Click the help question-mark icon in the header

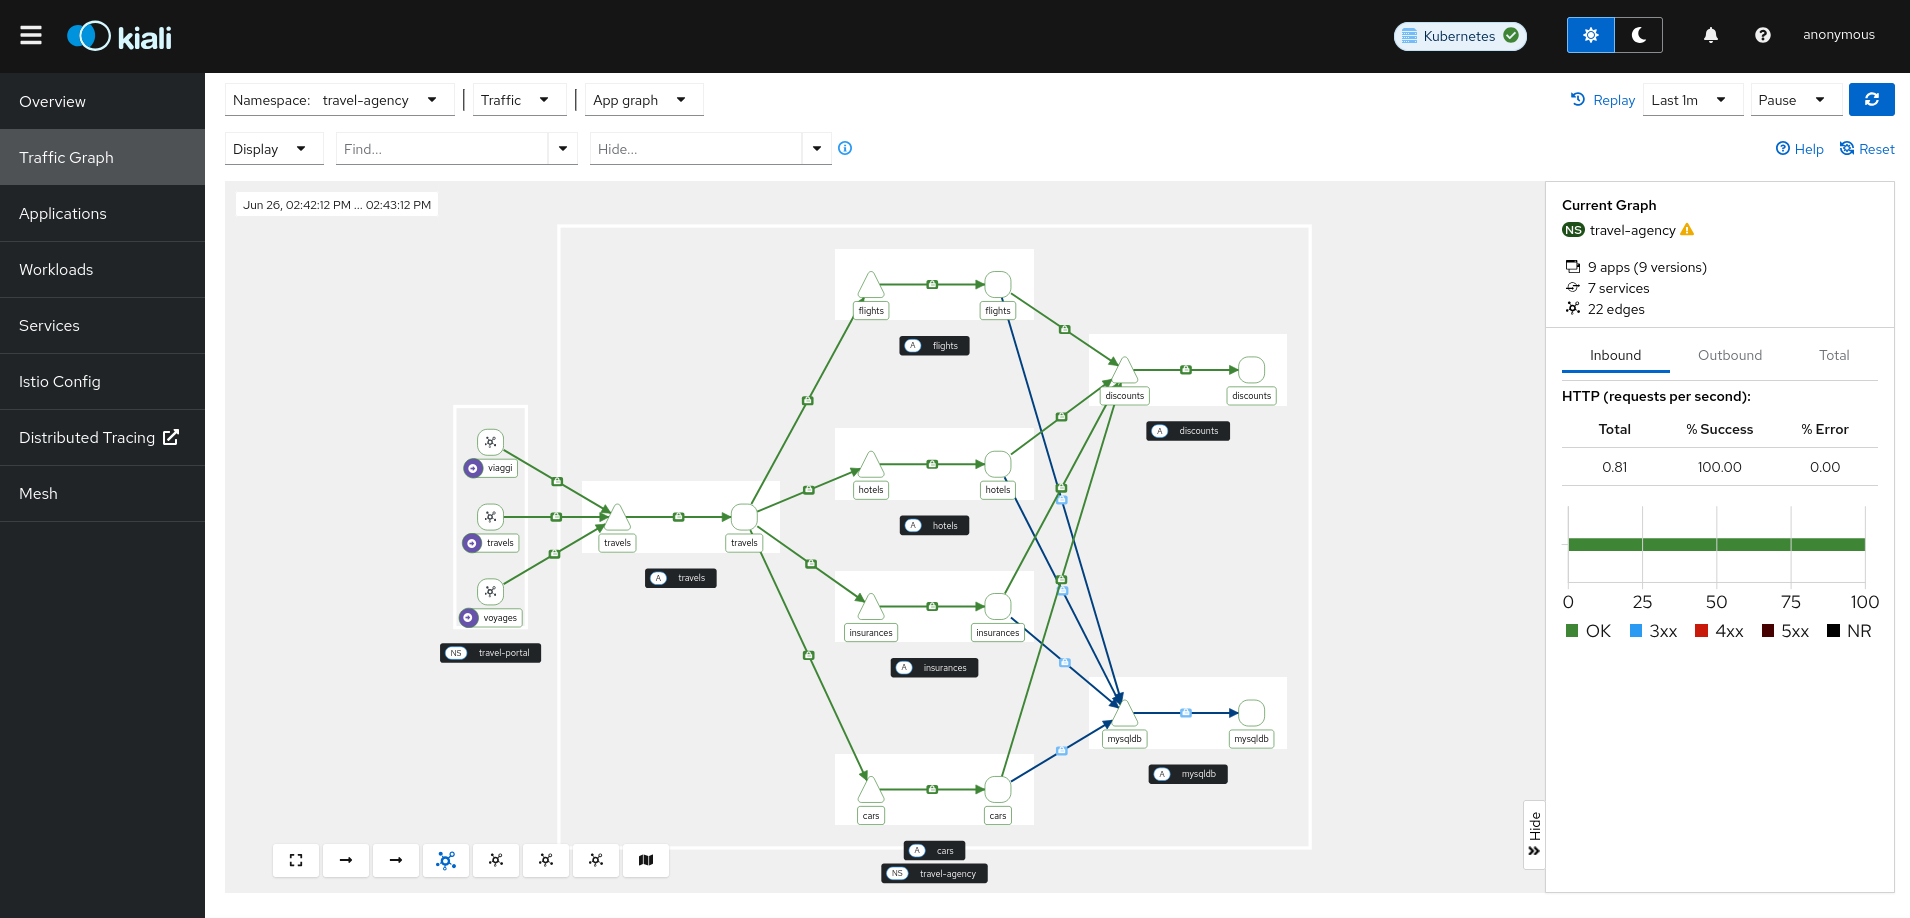click(1762, 34)
